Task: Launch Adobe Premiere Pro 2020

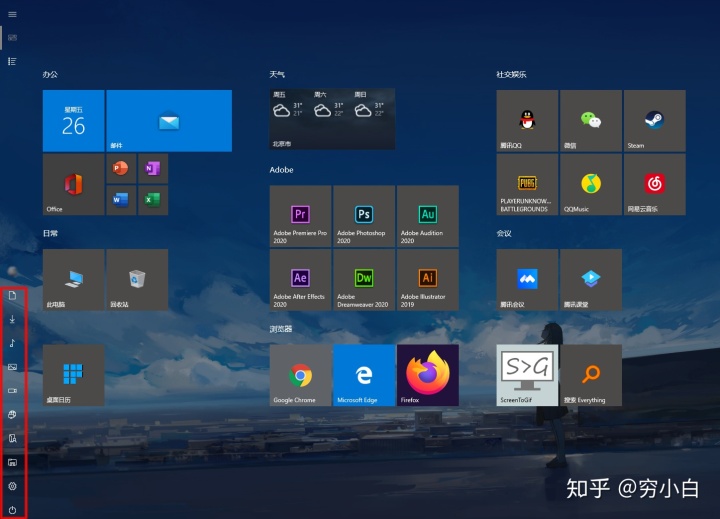Action: 300,216
